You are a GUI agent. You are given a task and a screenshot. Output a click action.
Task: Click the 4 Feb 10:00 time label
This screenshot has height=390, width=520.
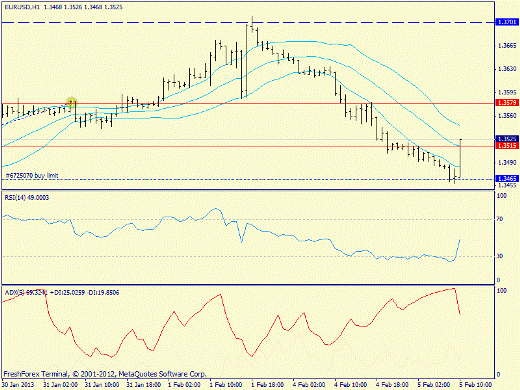tap(351, 385)
